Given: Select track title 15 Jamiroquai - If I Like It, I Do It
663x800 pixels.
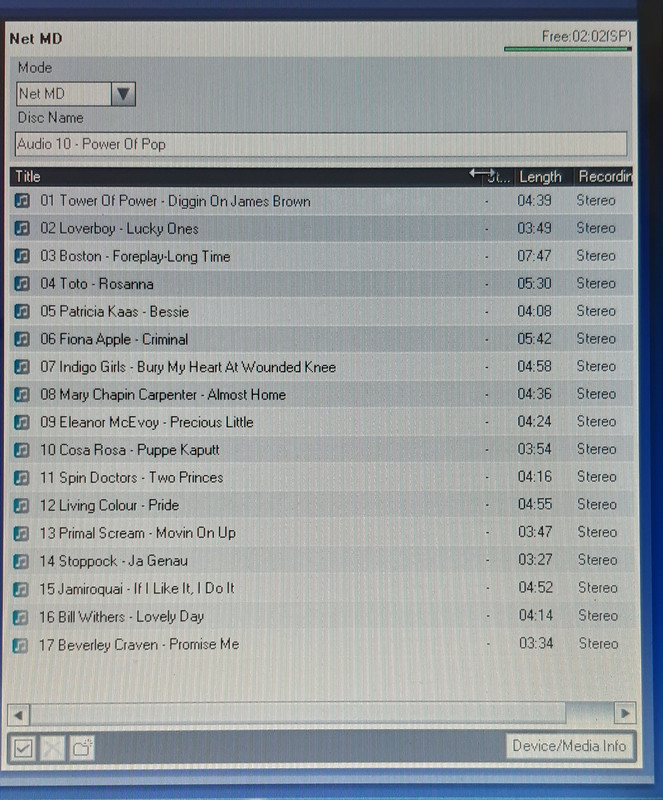Looking at the screenshot, I should [x=136, y=589].
